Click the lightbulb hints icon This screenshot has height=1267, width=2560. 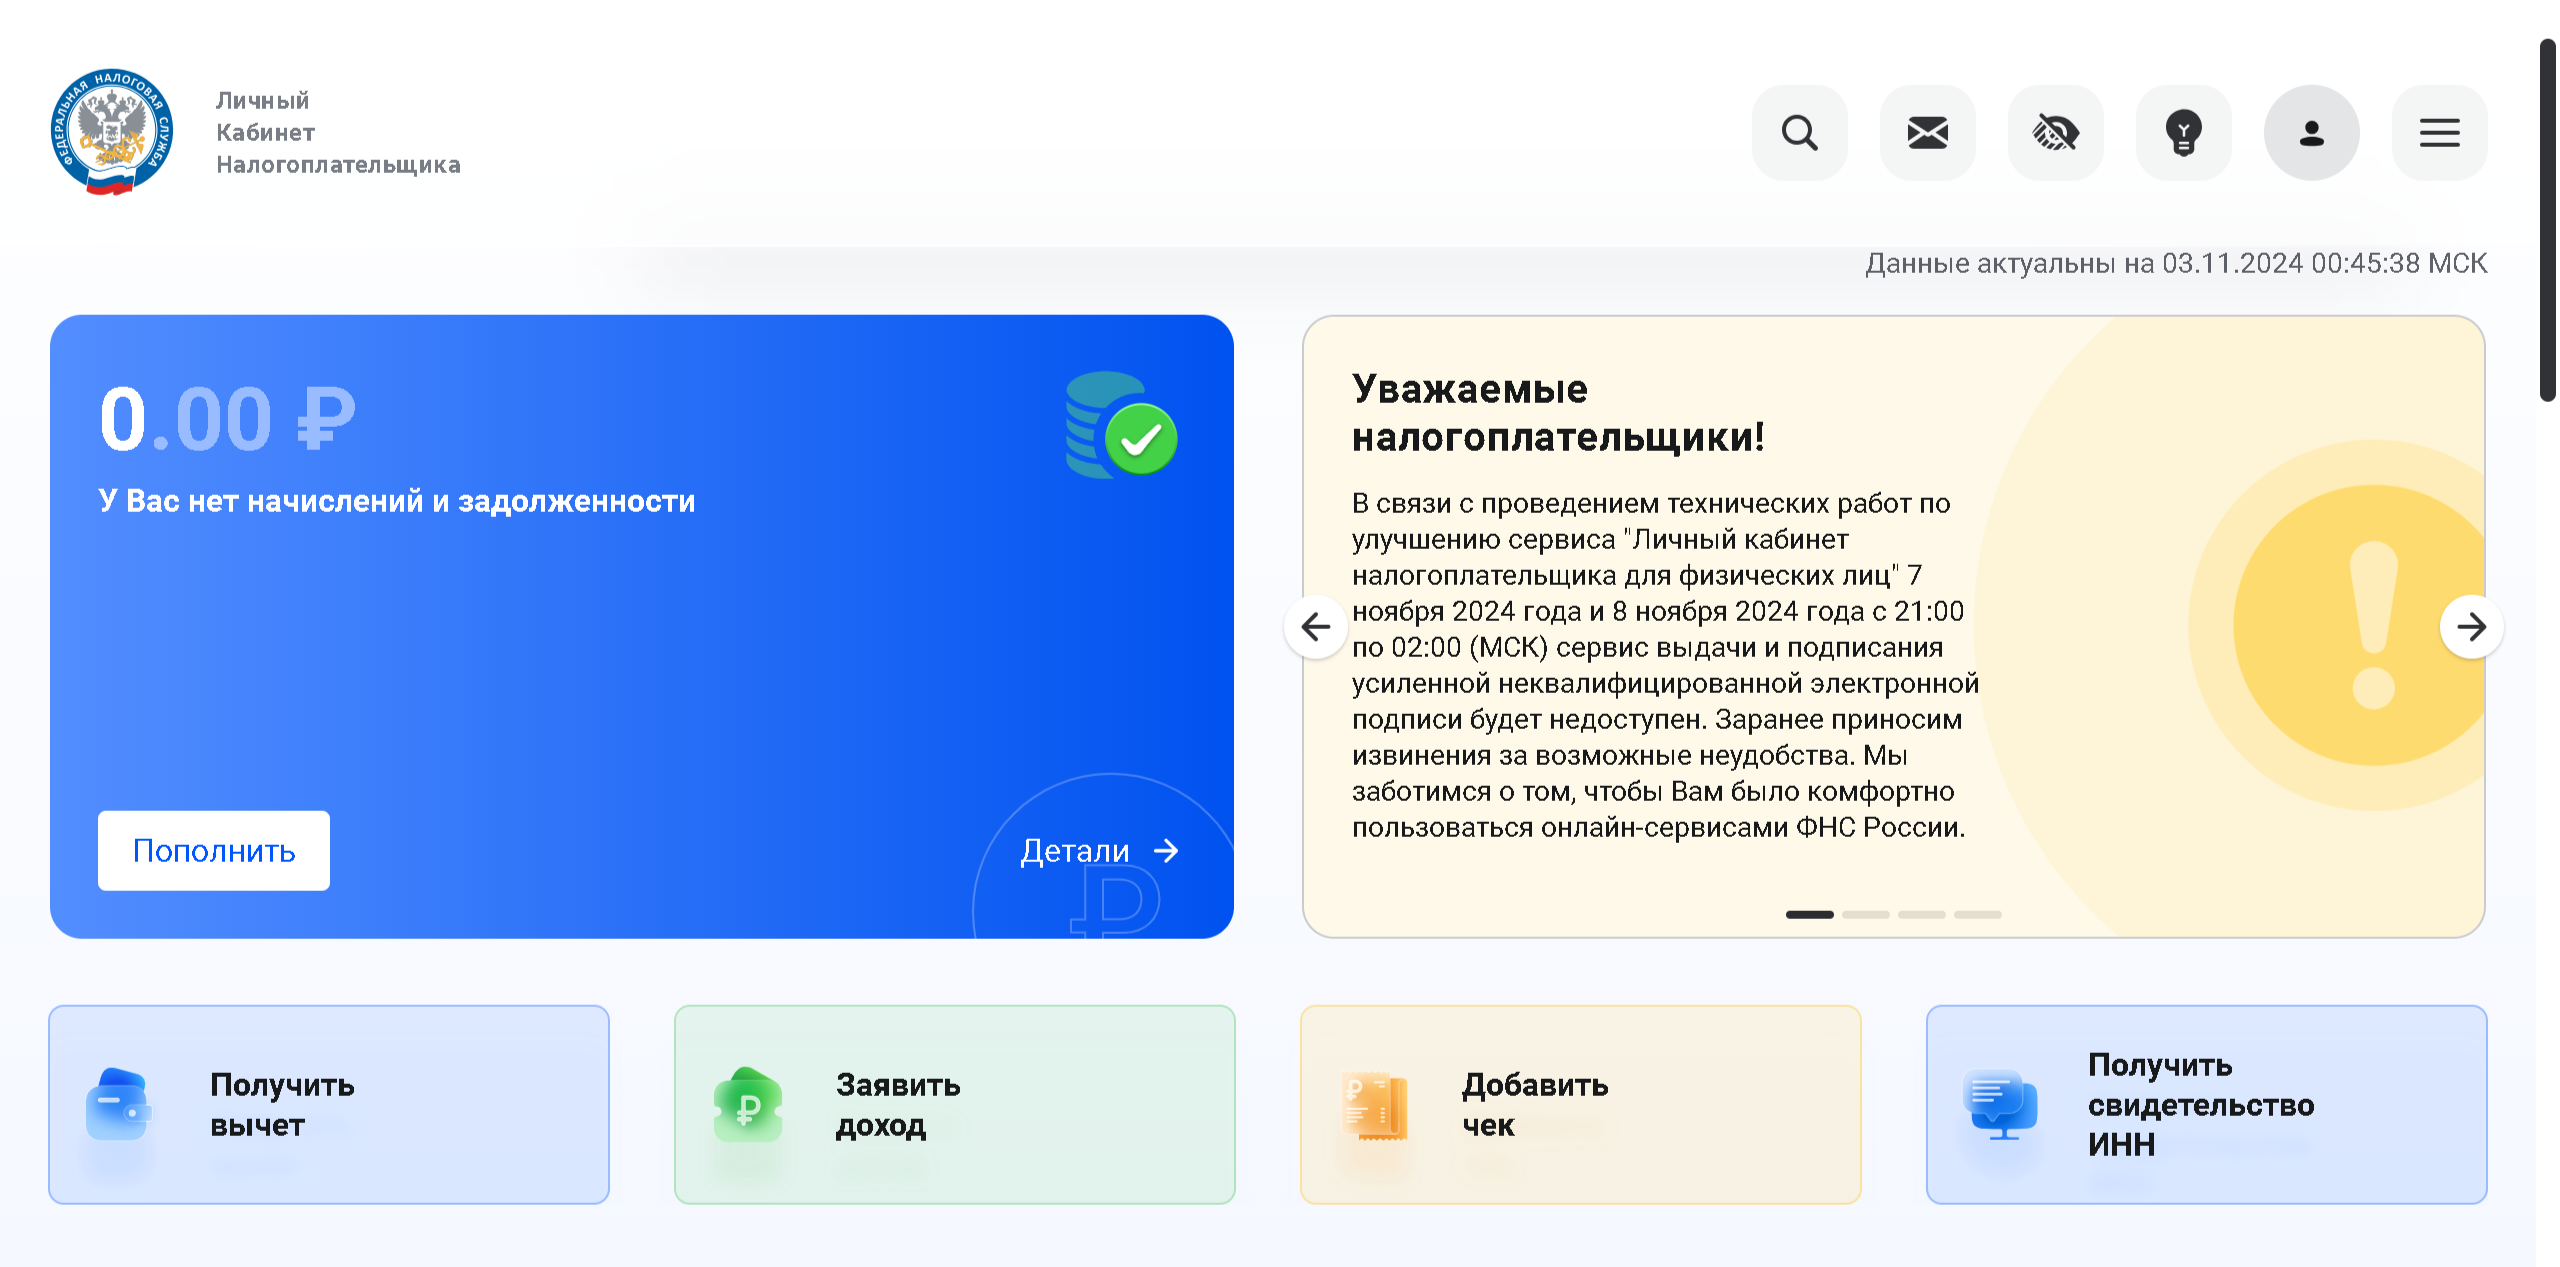(x=2183, y=133)
